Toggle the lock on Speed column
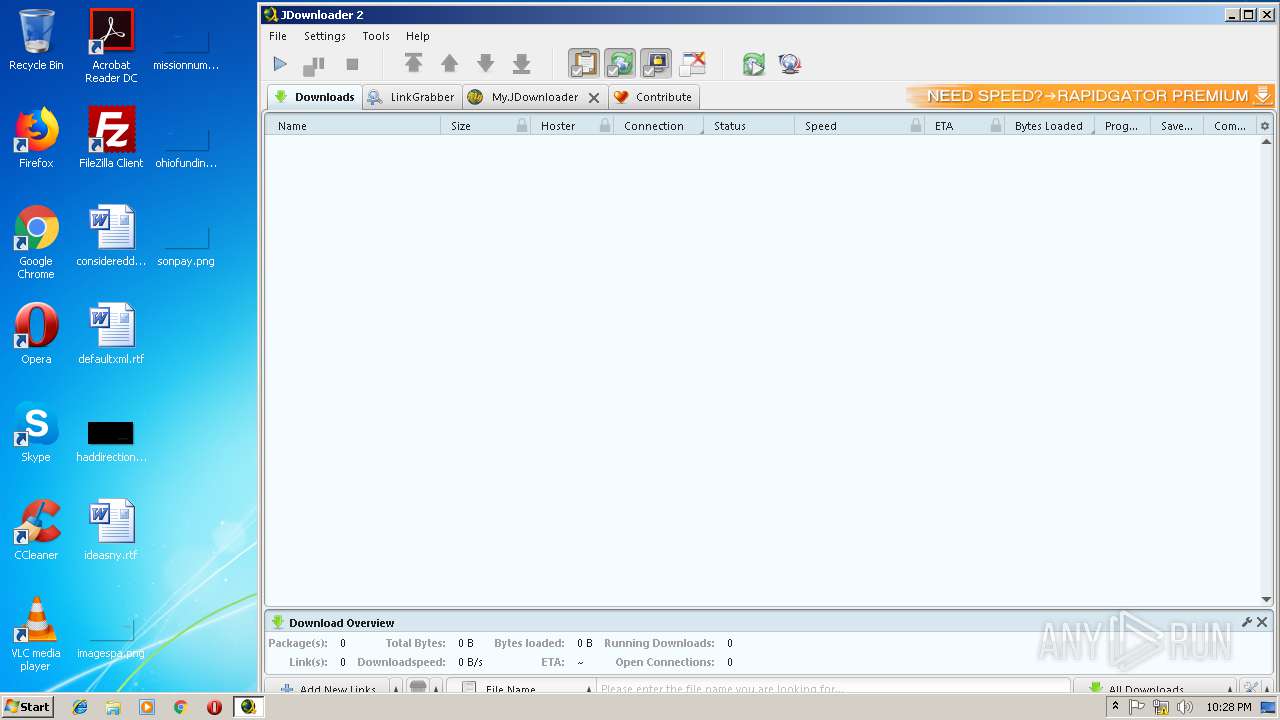This screenshot has height=720, width=1280. [916, 126]
